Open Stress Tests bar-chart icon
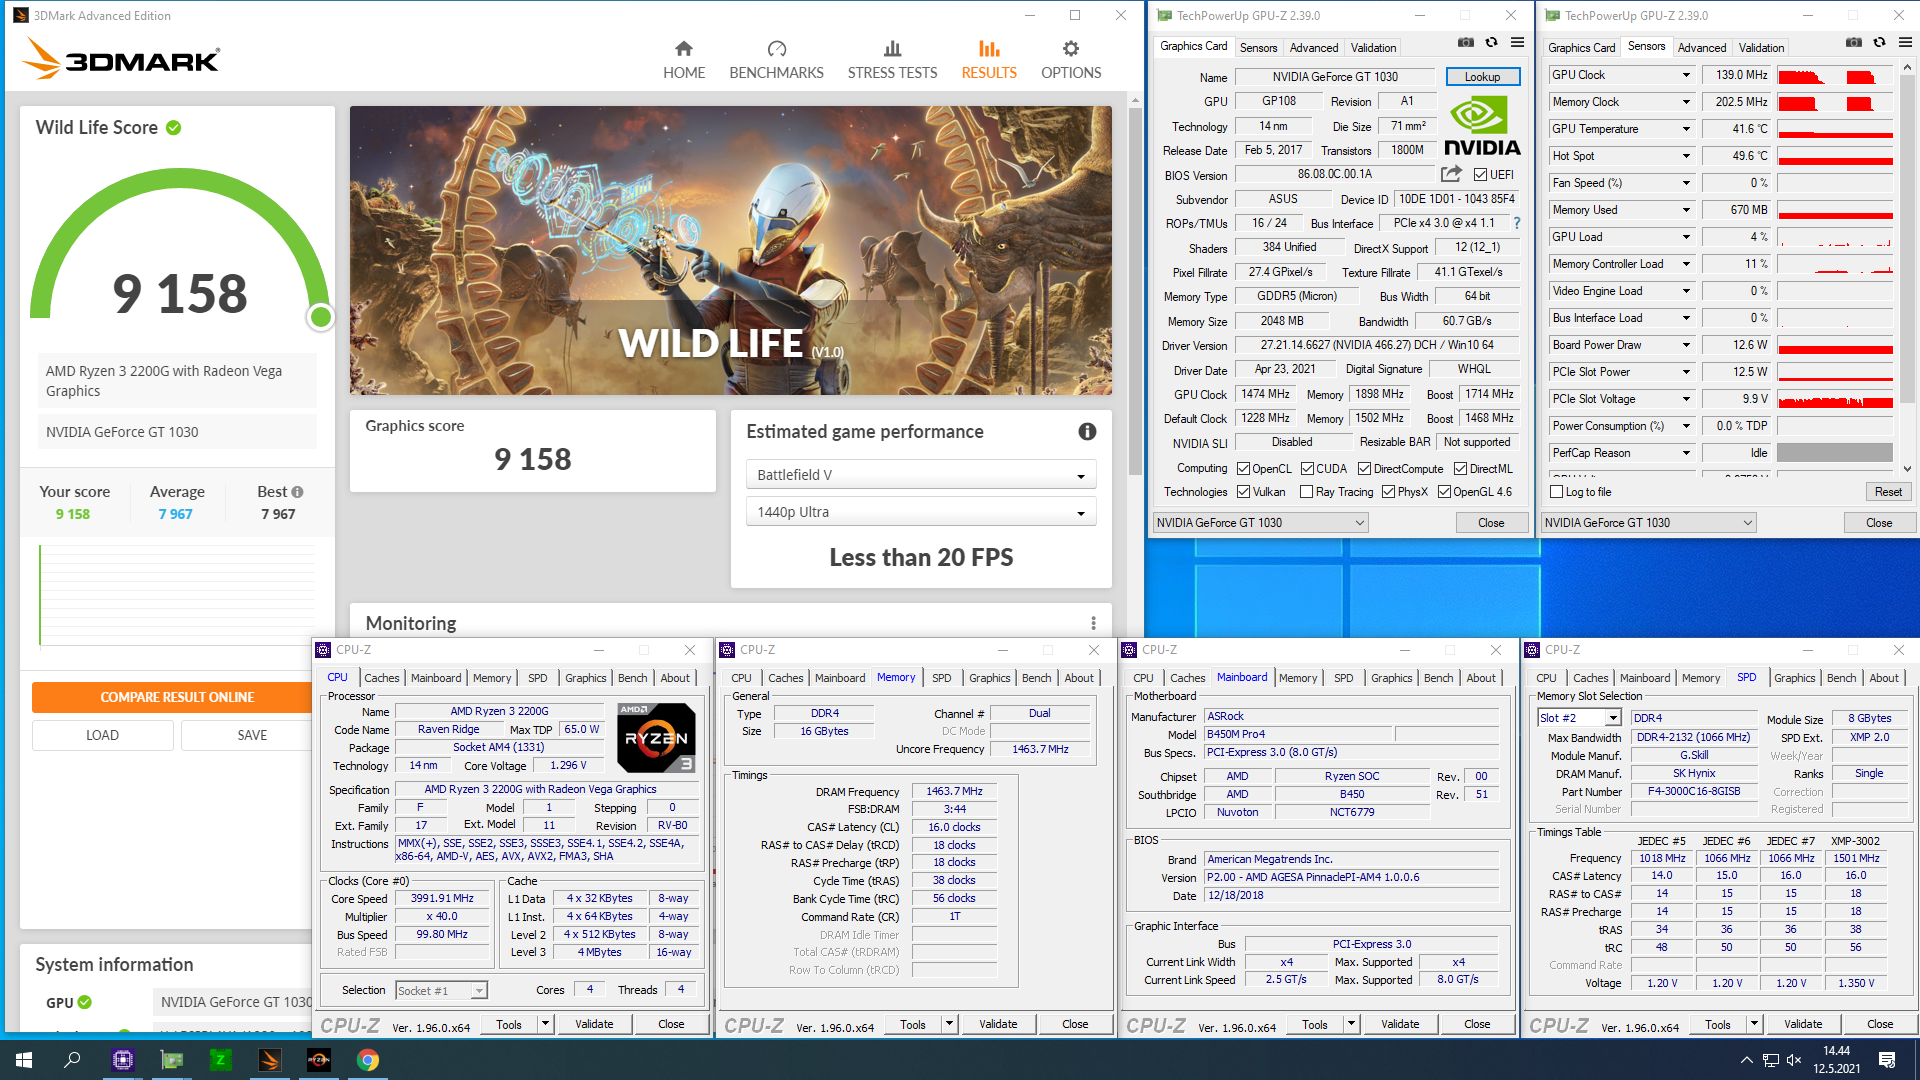 point(892,49)
